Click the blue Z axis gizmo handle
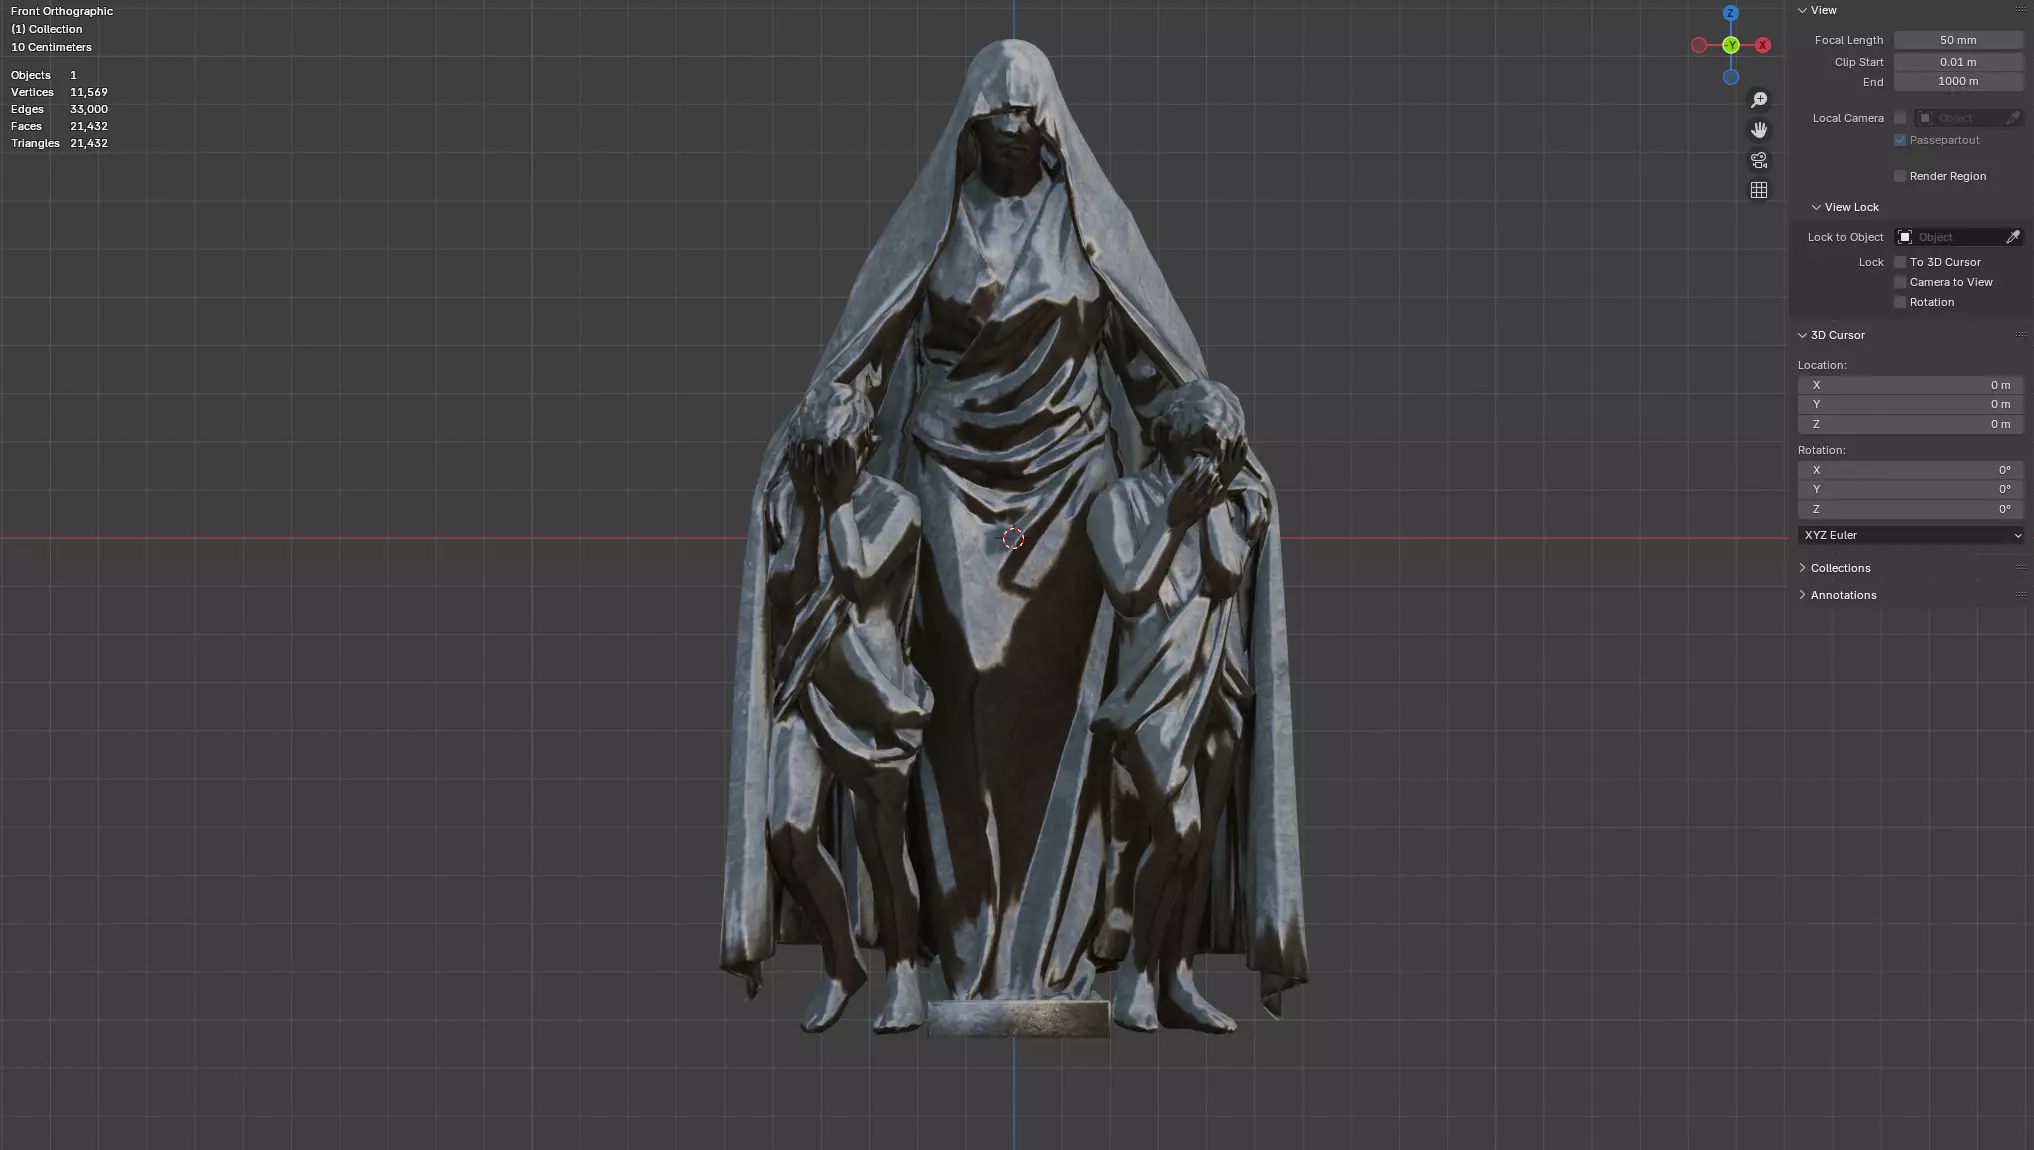Screen dimensions: 2034x1150 click(1731, 13)
